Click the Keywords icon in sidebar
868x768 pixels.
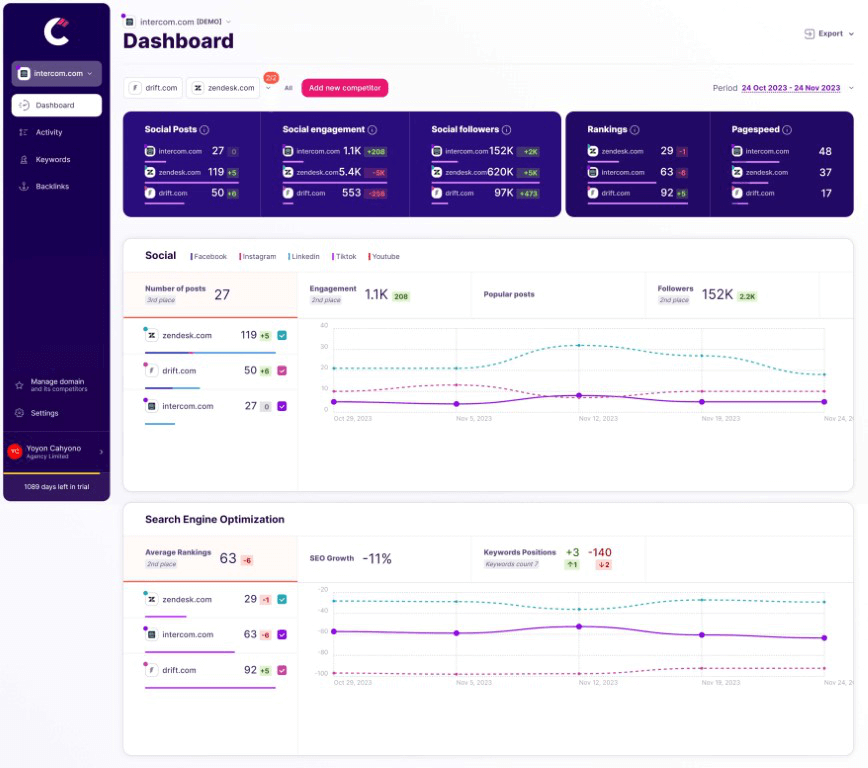click(23, 159)
